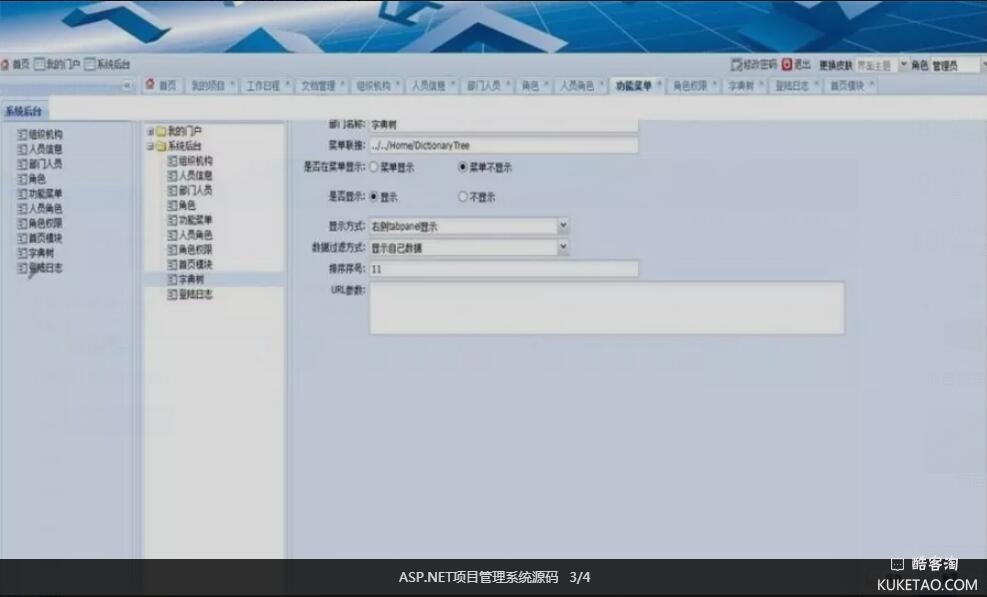Click the 角色权限 icon in the left sidebar
The width and height of the screenshot is (987, 597).
[x=22, y=223]
